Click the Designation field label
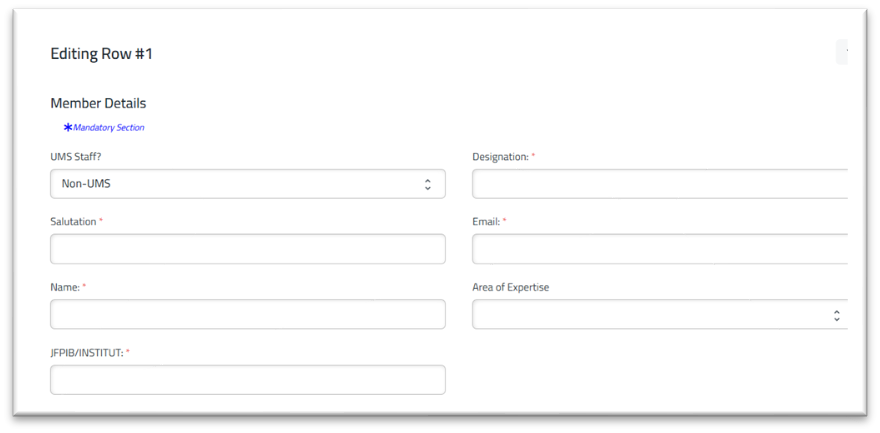 click(501, 157)
